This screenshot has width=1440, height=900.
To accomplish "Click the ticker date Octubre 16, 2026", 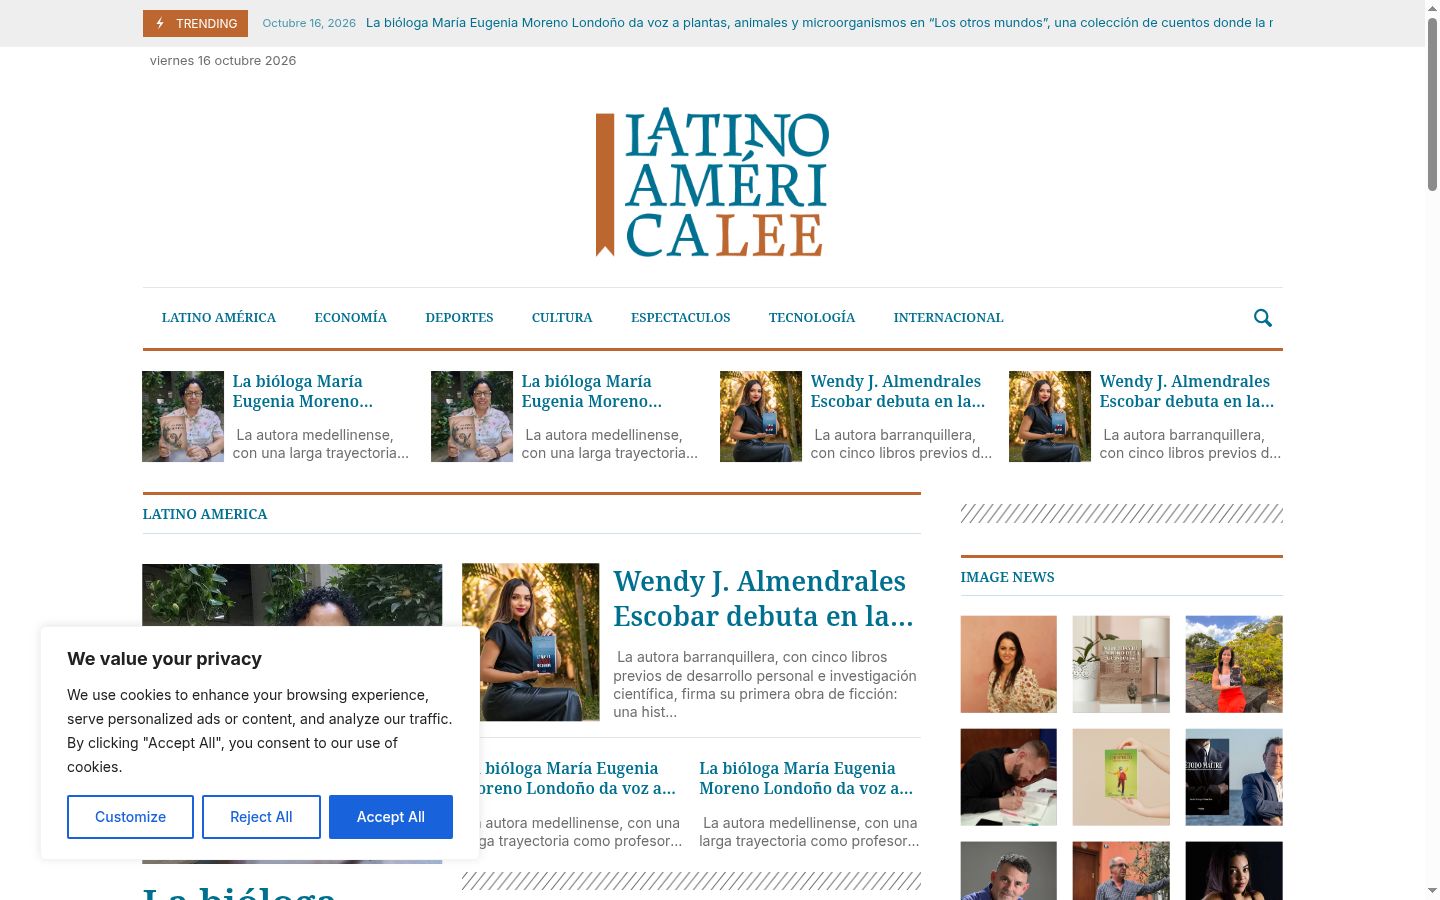I will point(309,23).
